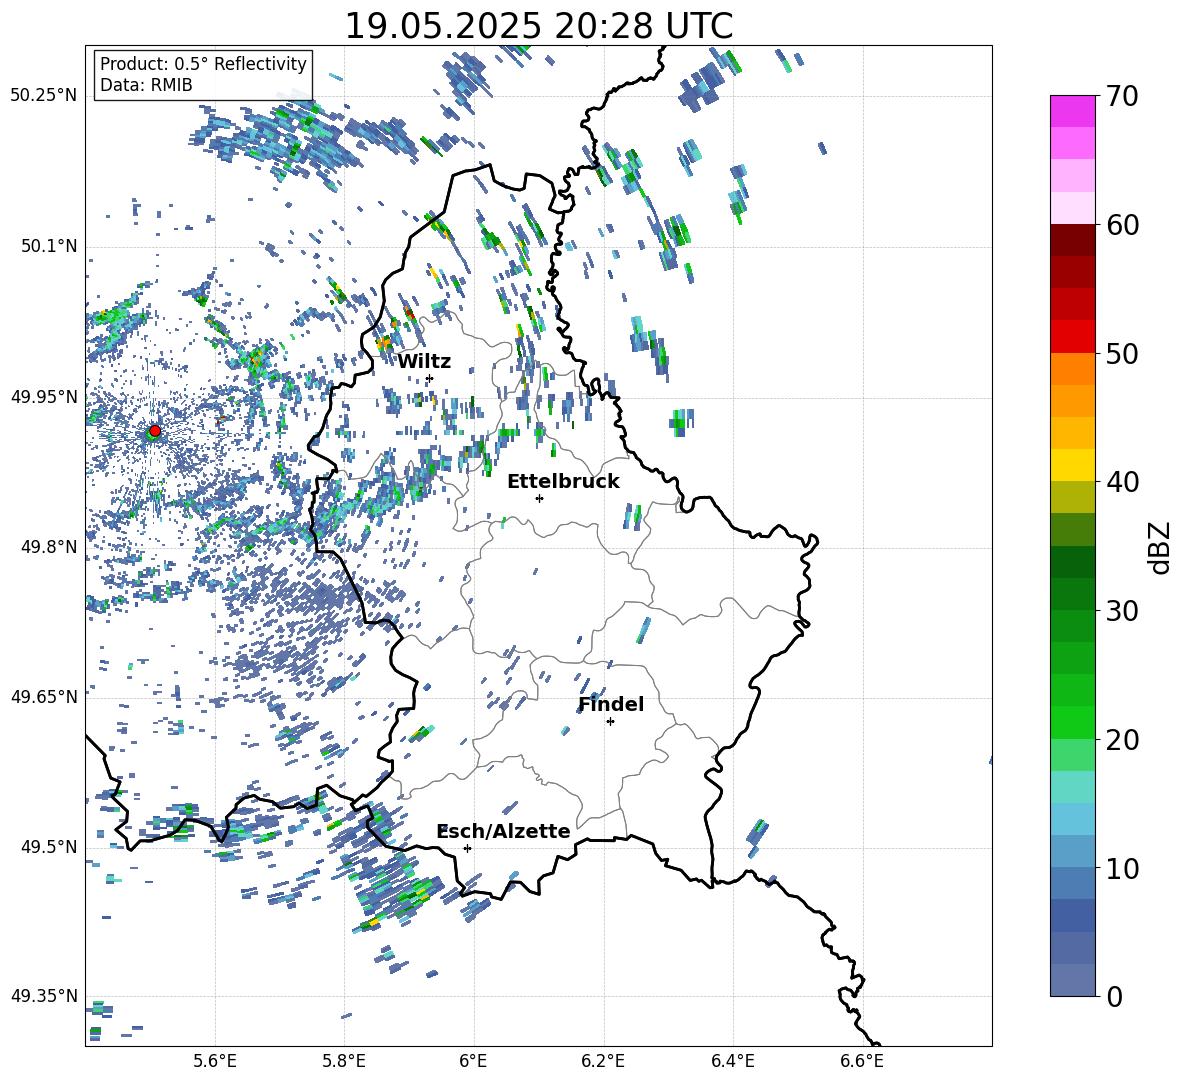
Task: Click the 6.6°E longitude label
Action: pos(862,1061)
